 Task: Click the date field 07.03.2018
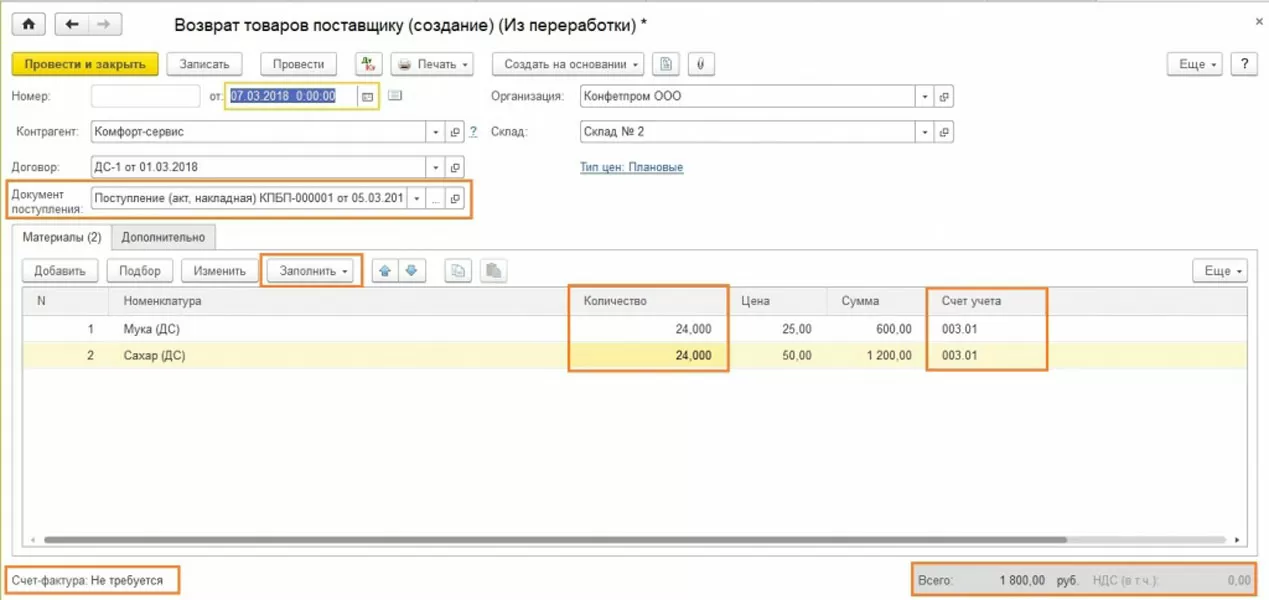pyautogui.click(x=293, y=97)
